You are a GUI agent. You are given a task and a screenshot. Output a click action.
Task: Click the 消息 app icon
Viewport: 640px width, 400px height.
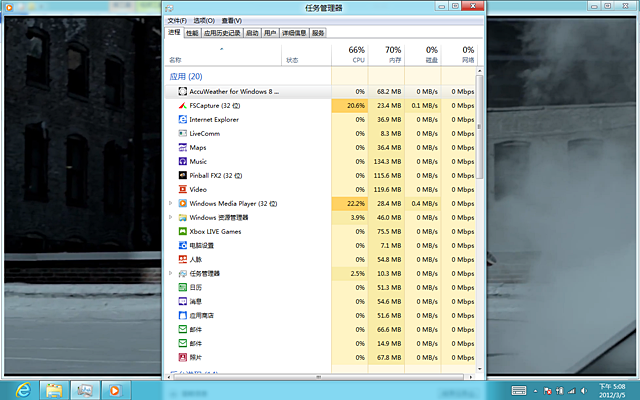(182, 301)
